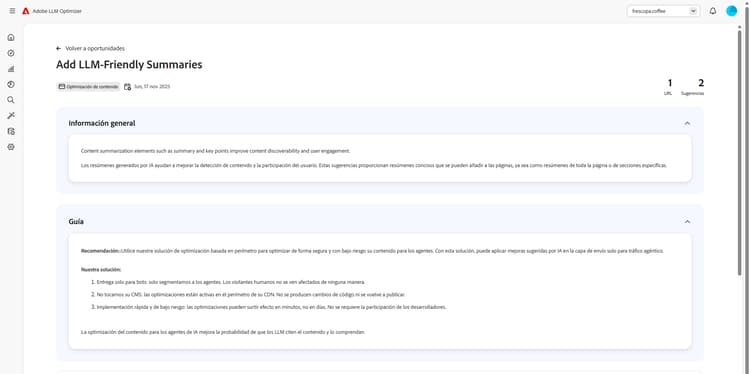This screenshot has height=374, width=750.
Task: Click the URL count value 1
Action: (x=669, y=83)
